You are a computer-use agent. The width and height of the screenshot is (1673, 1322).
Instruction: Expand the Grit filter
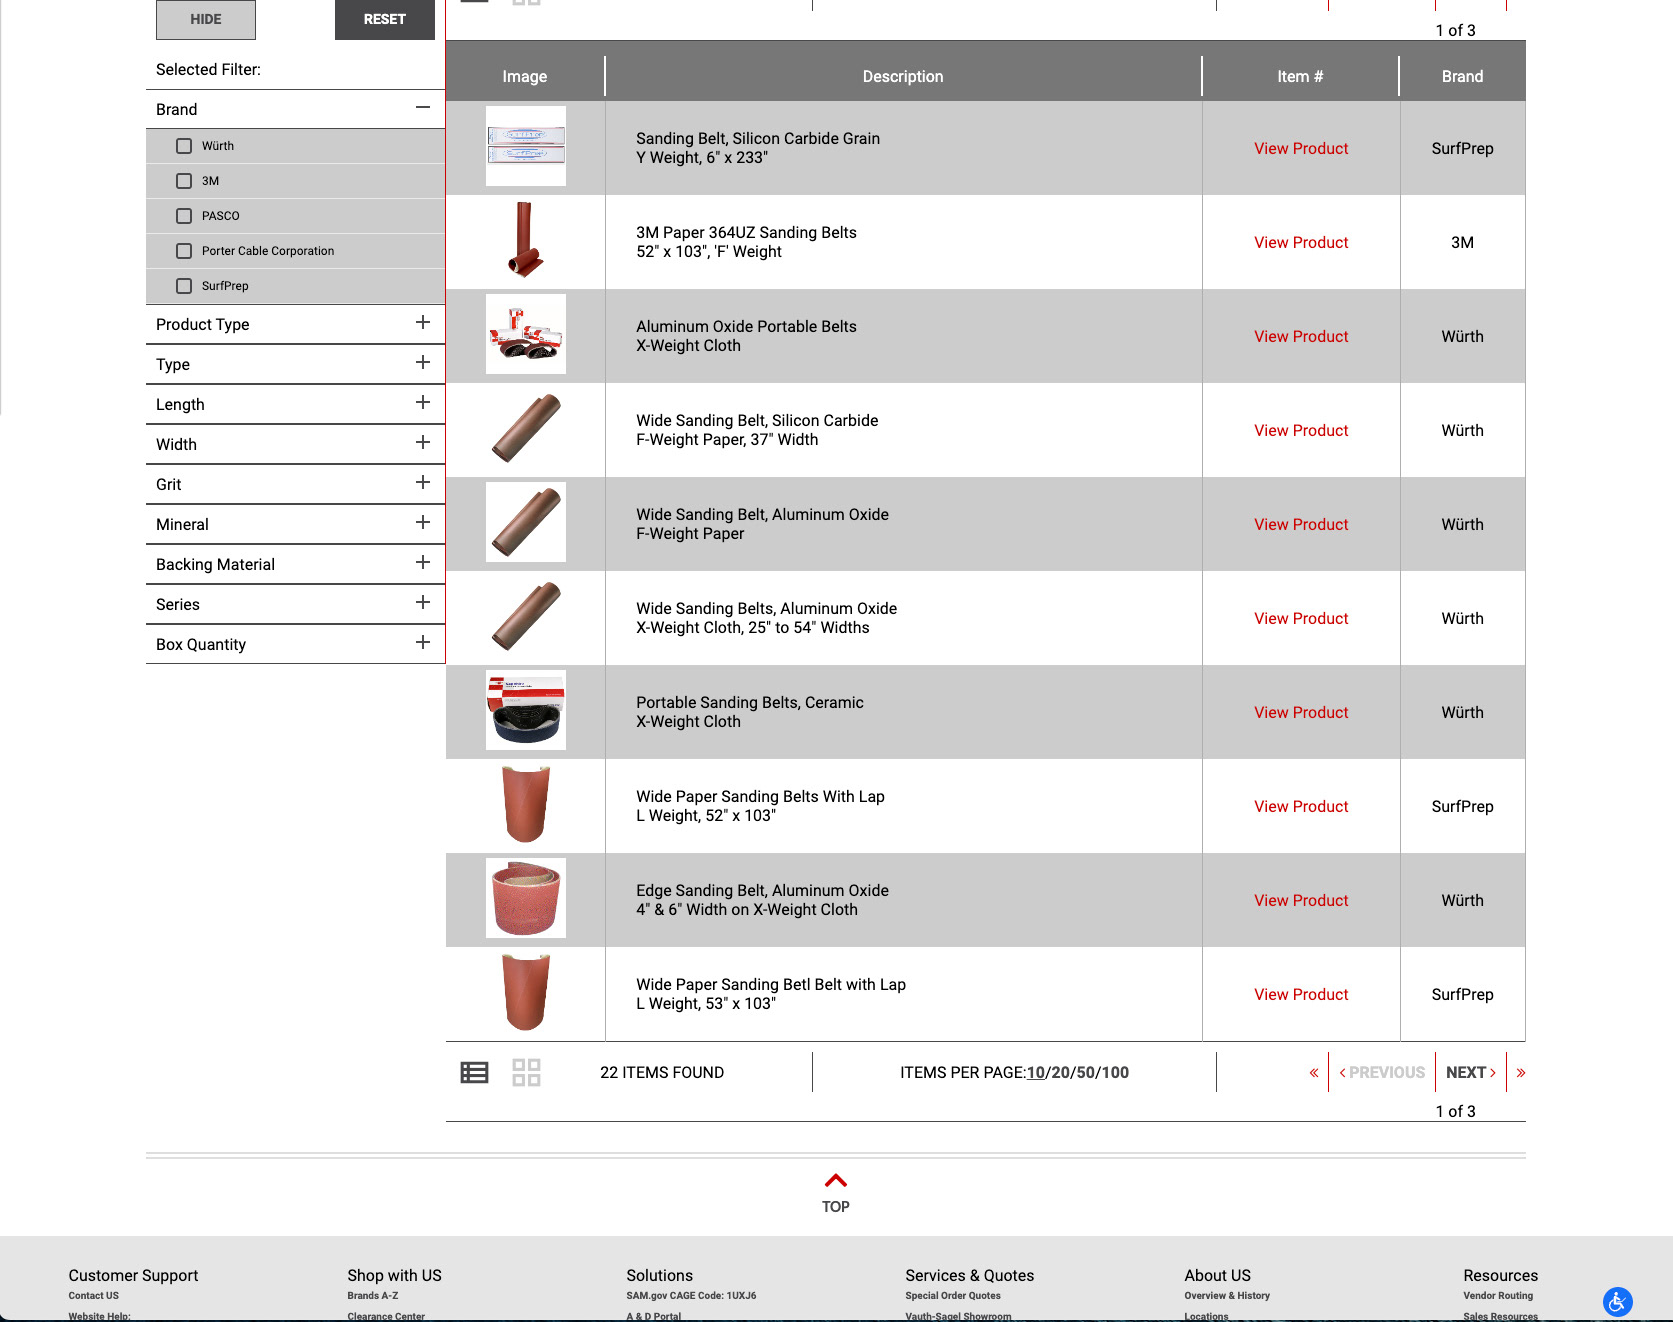(423, 482)
